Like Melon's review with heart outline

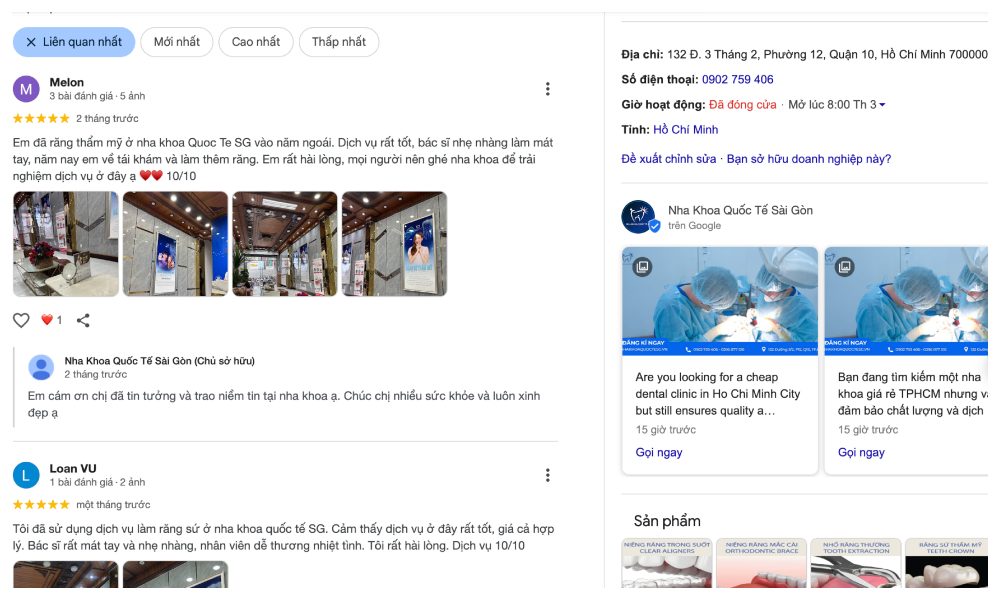(x=21, y=320)
